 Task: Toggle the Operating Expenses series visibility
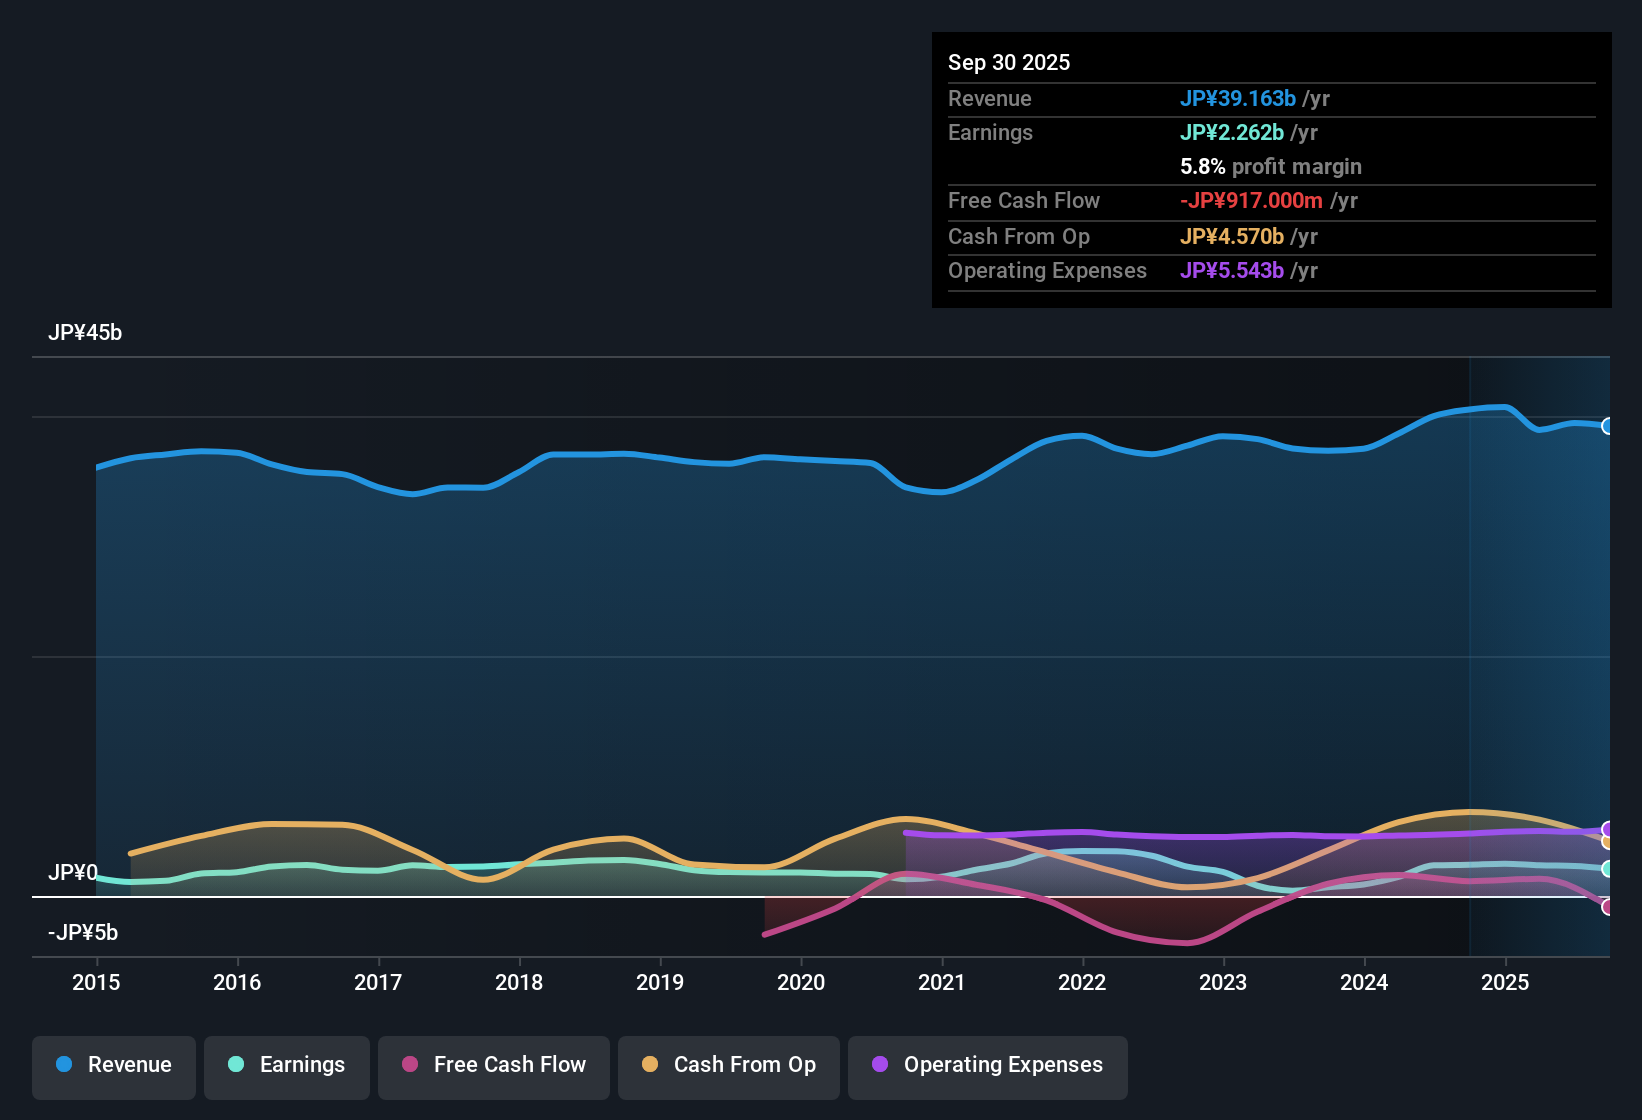987,1065
